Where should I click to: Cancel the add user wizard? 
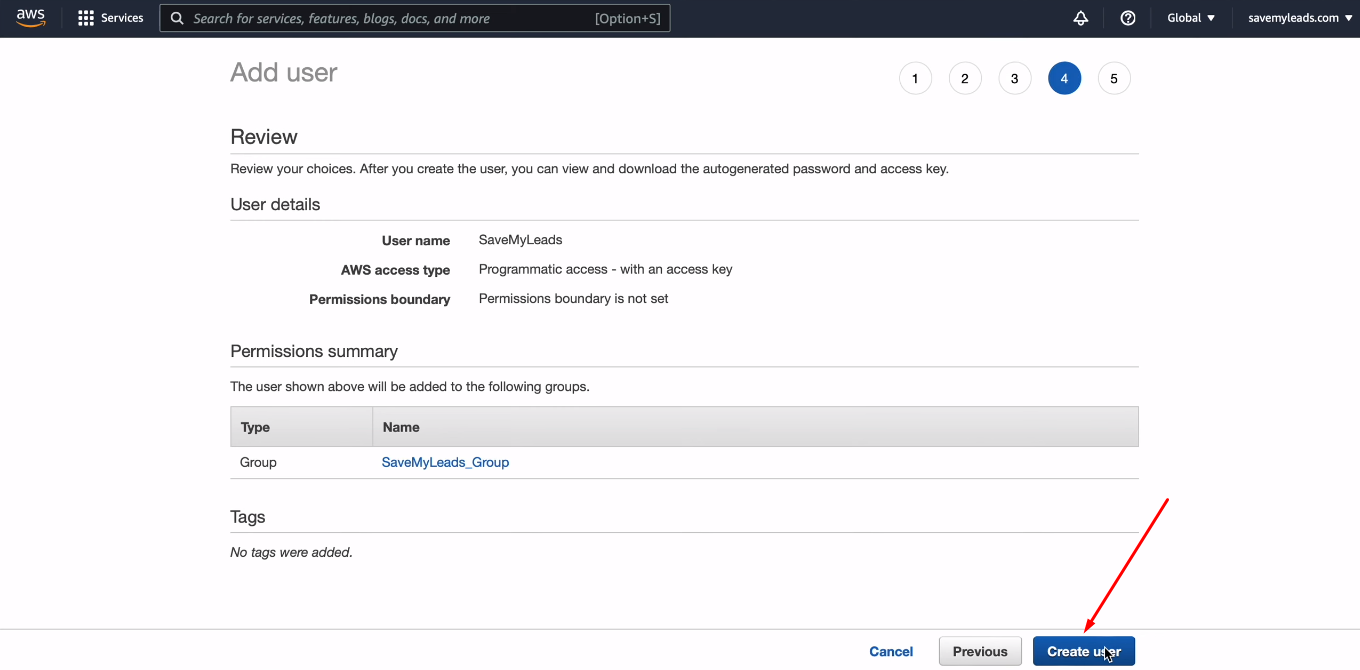tap(891, 651)
